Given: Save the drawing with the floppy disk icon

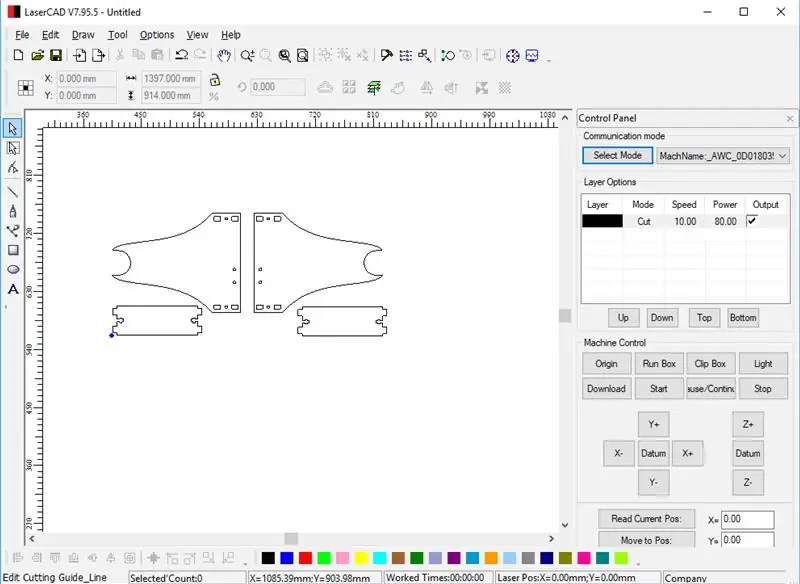Looking at the screenshot, I should coord(56,55).
